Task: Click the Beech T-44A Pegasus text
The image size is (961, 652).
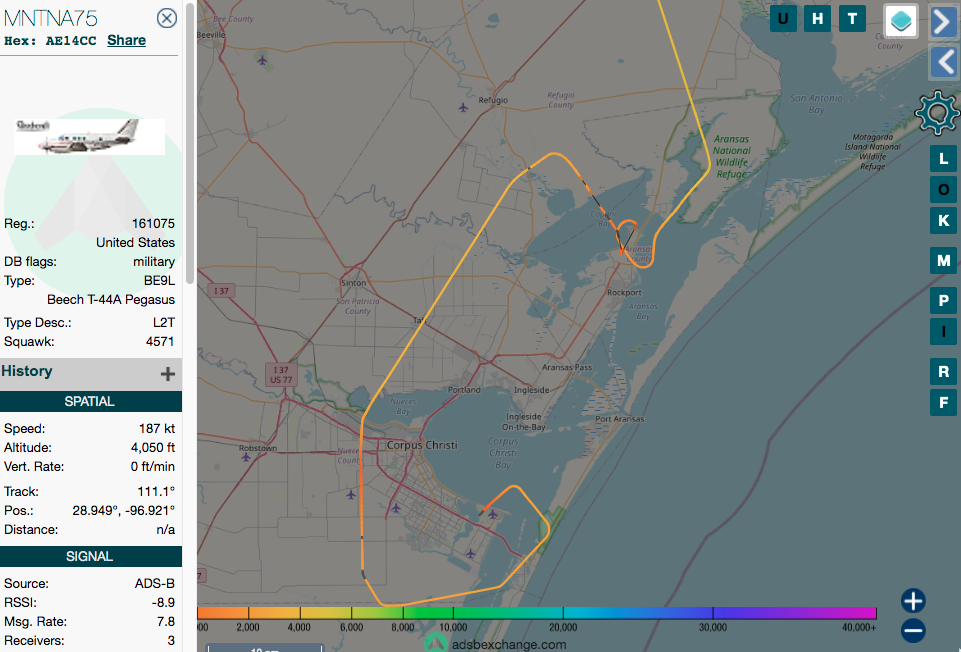Action: coord(111,300)
